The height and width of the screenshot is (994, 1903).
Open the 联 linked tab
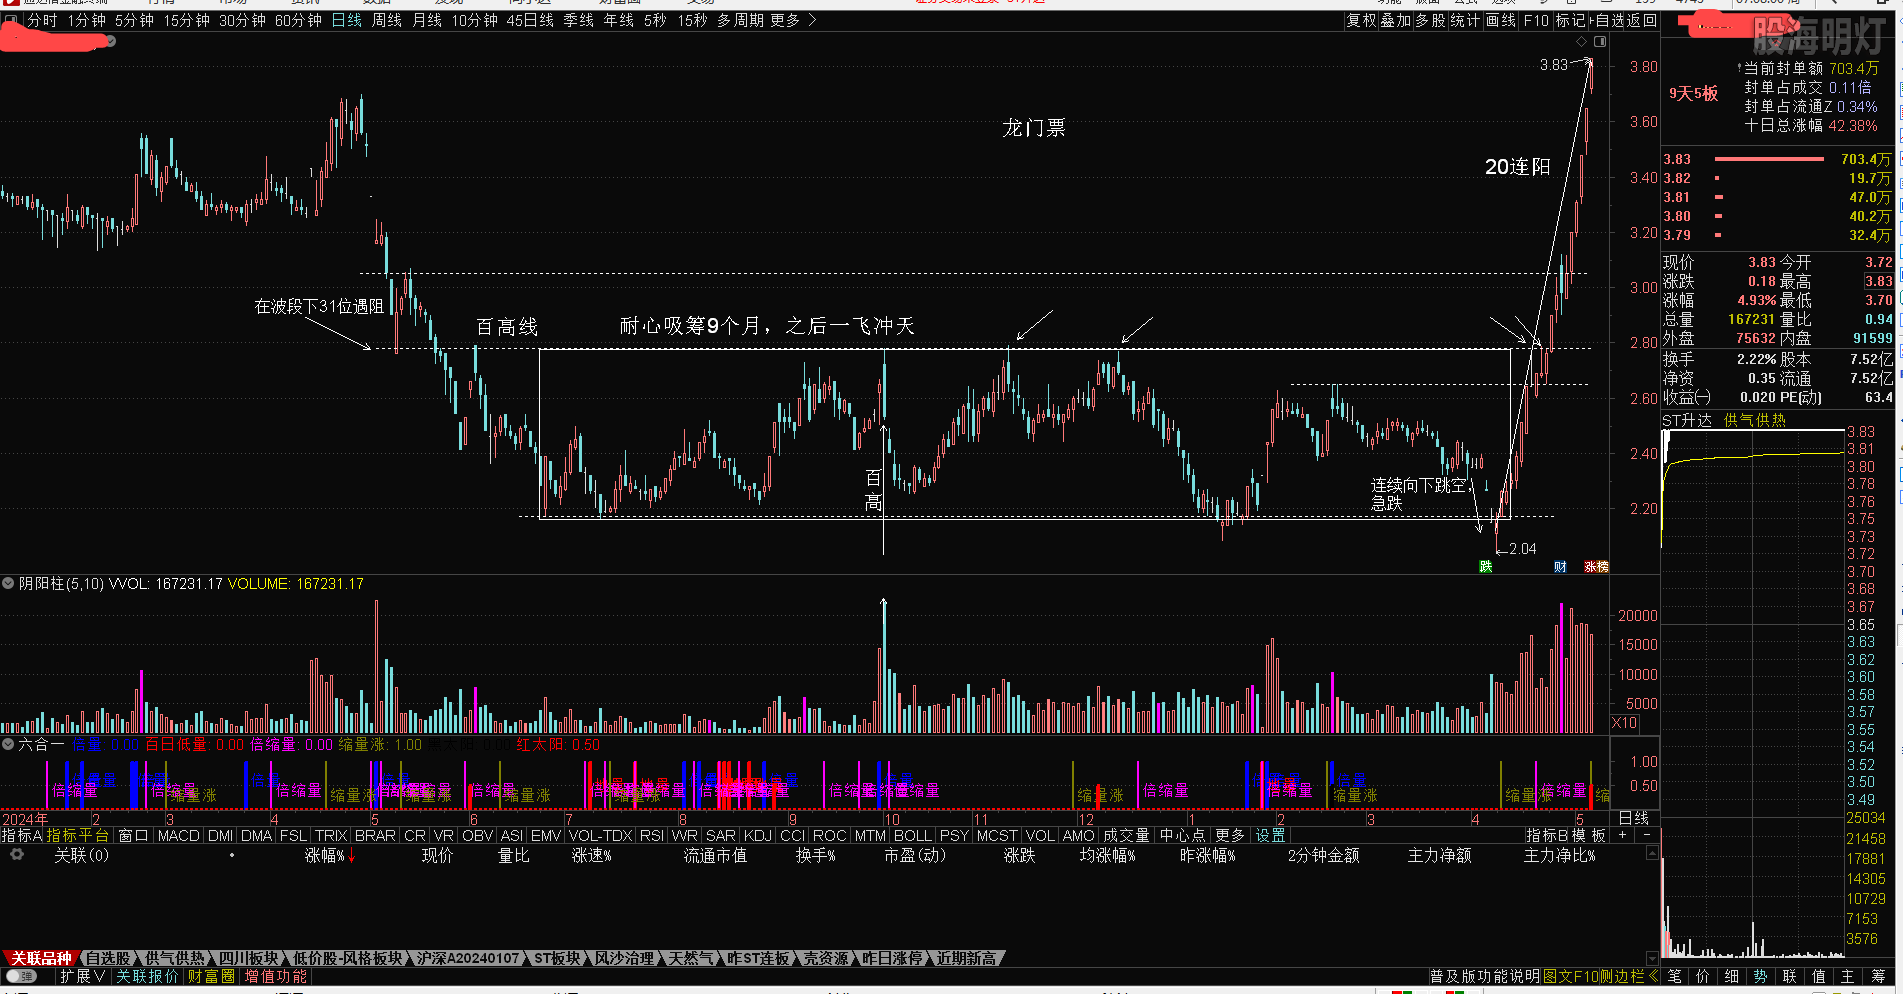pyautogui.click(x=1790, y=976)
